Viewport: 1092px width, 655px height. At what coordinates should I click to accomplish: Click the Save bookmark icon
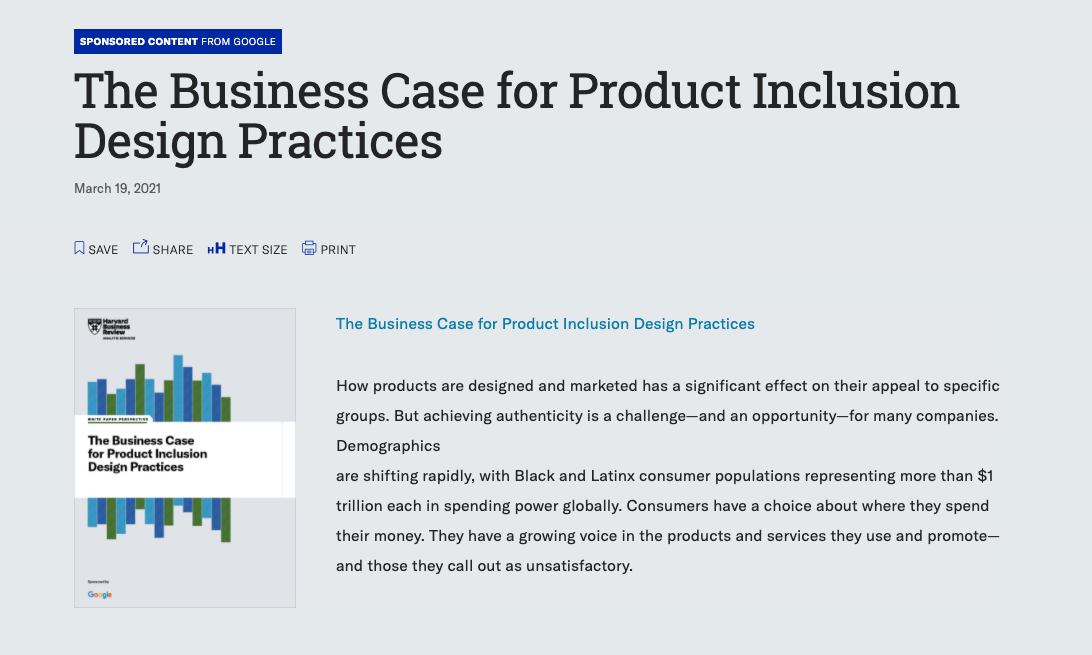(x=79, y=248)
